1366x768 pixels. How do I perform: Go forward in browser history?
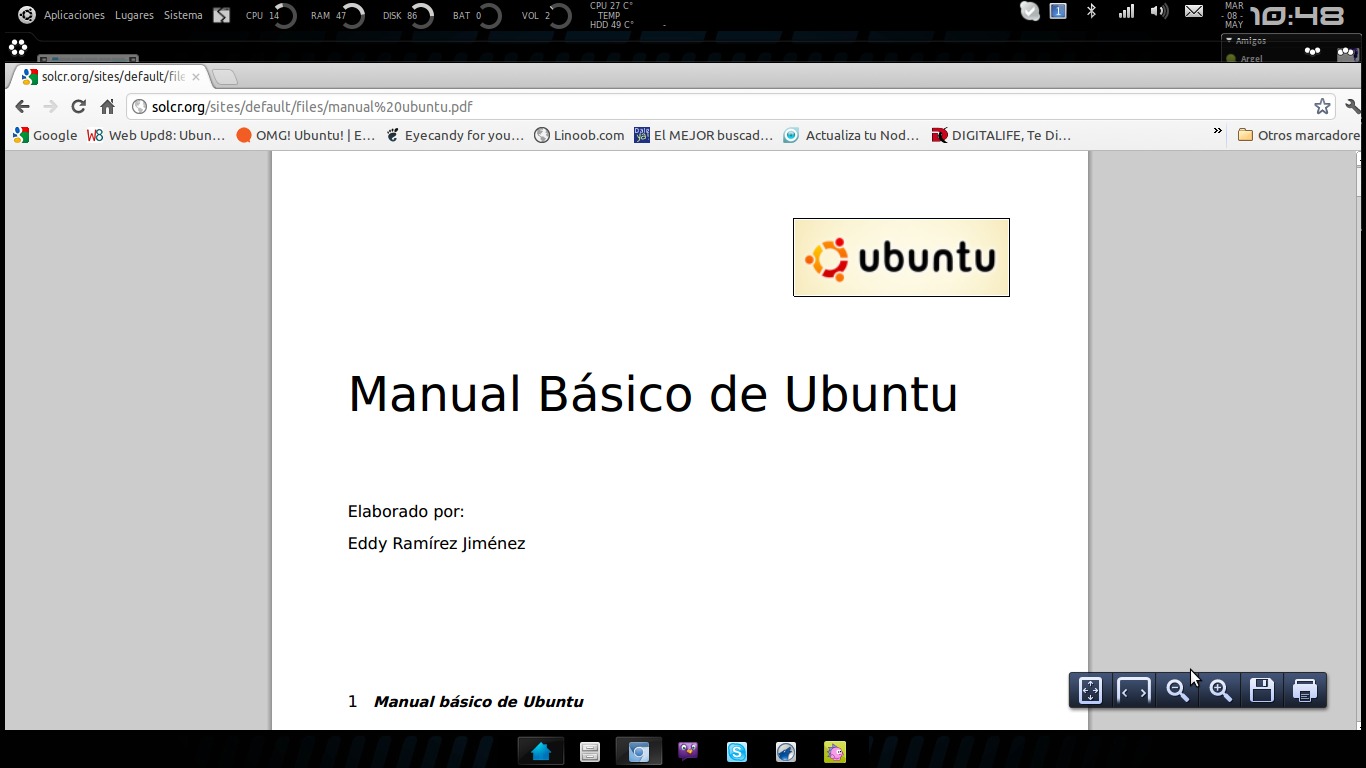(x=50, y=107)
